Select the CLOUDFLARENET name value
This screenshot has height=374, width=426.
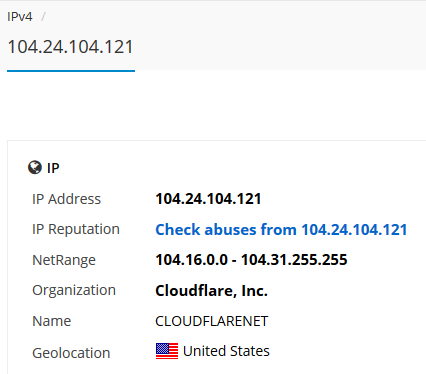coord(212,321)
